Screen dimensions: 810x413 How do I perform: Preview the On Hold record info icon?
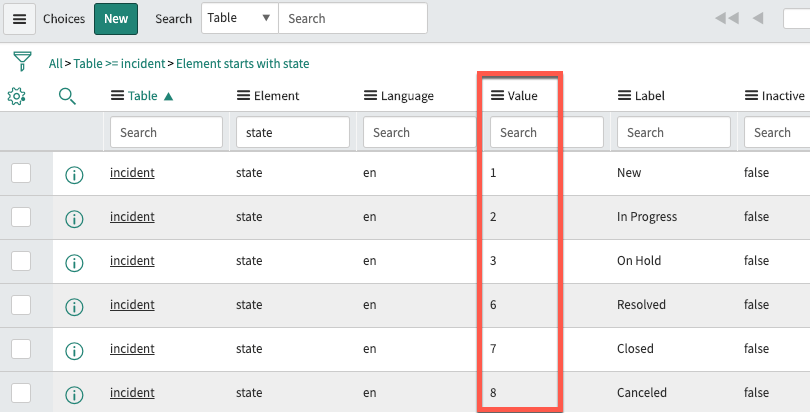(74, 263)
